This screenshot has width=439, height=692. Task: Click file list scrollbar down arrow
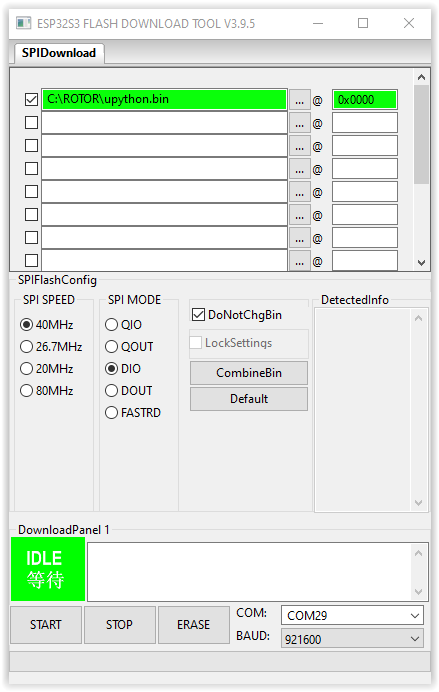click(x=421, y=263)
